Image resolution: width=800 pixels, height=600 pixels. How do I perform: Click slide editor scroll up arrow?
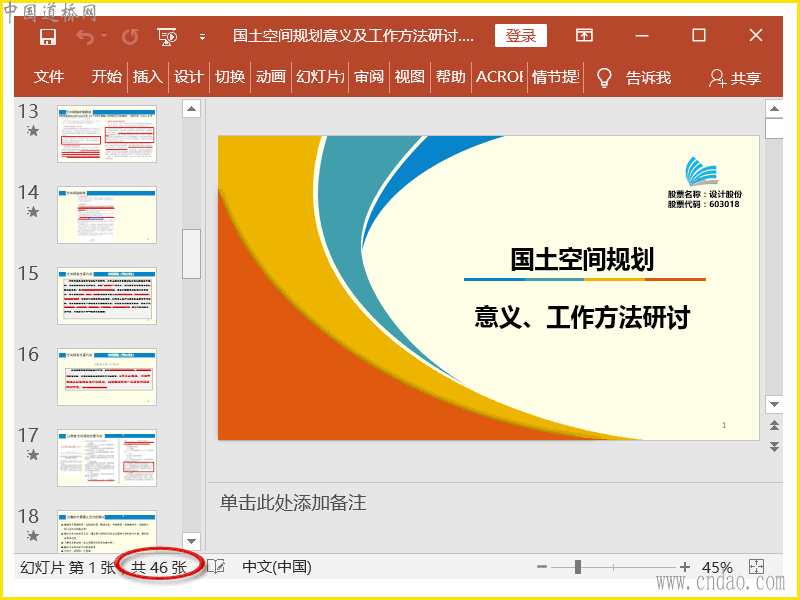[774, 109]
